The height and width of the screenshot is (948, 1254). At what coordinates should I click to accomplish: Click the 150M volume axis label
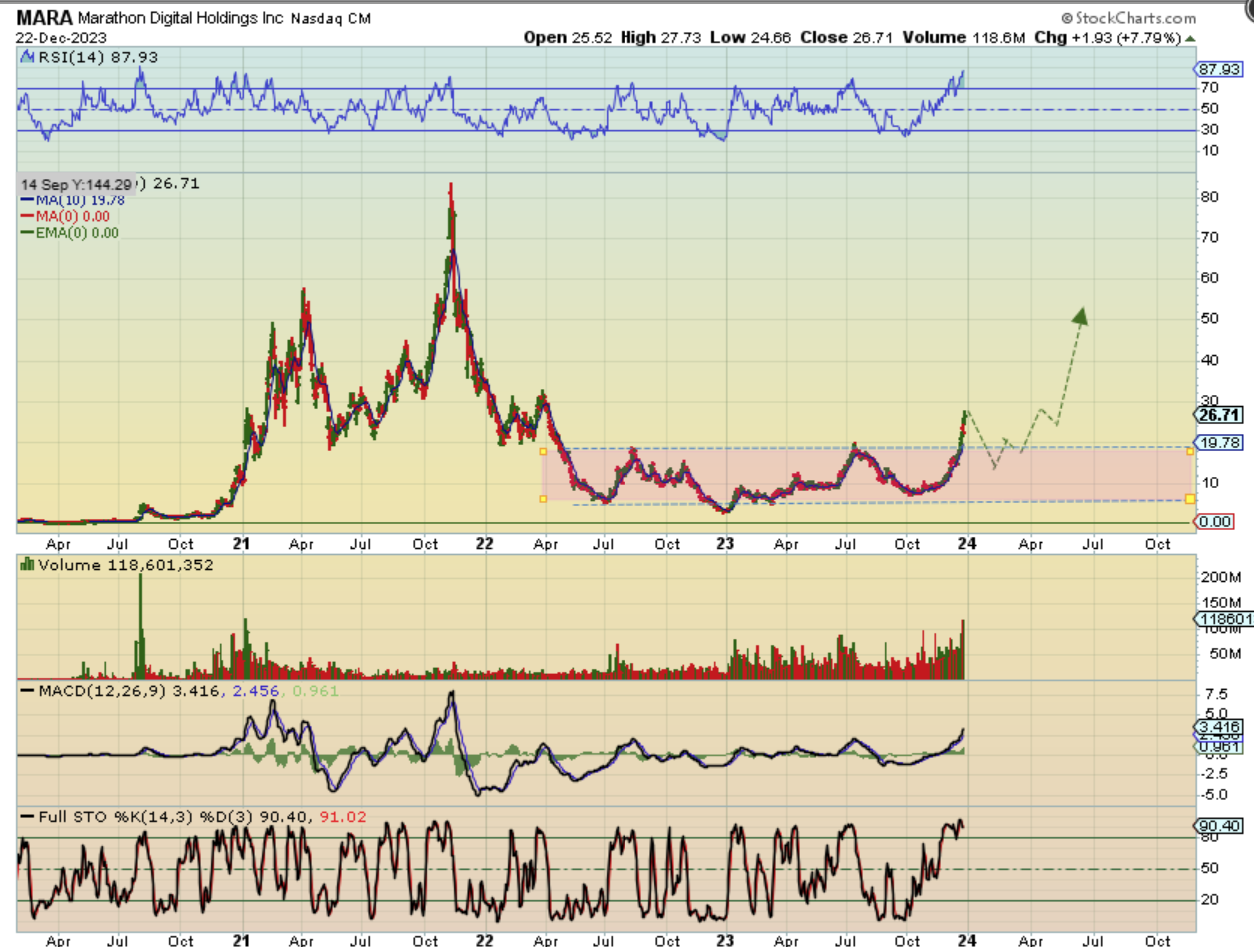coord(1220,602)
